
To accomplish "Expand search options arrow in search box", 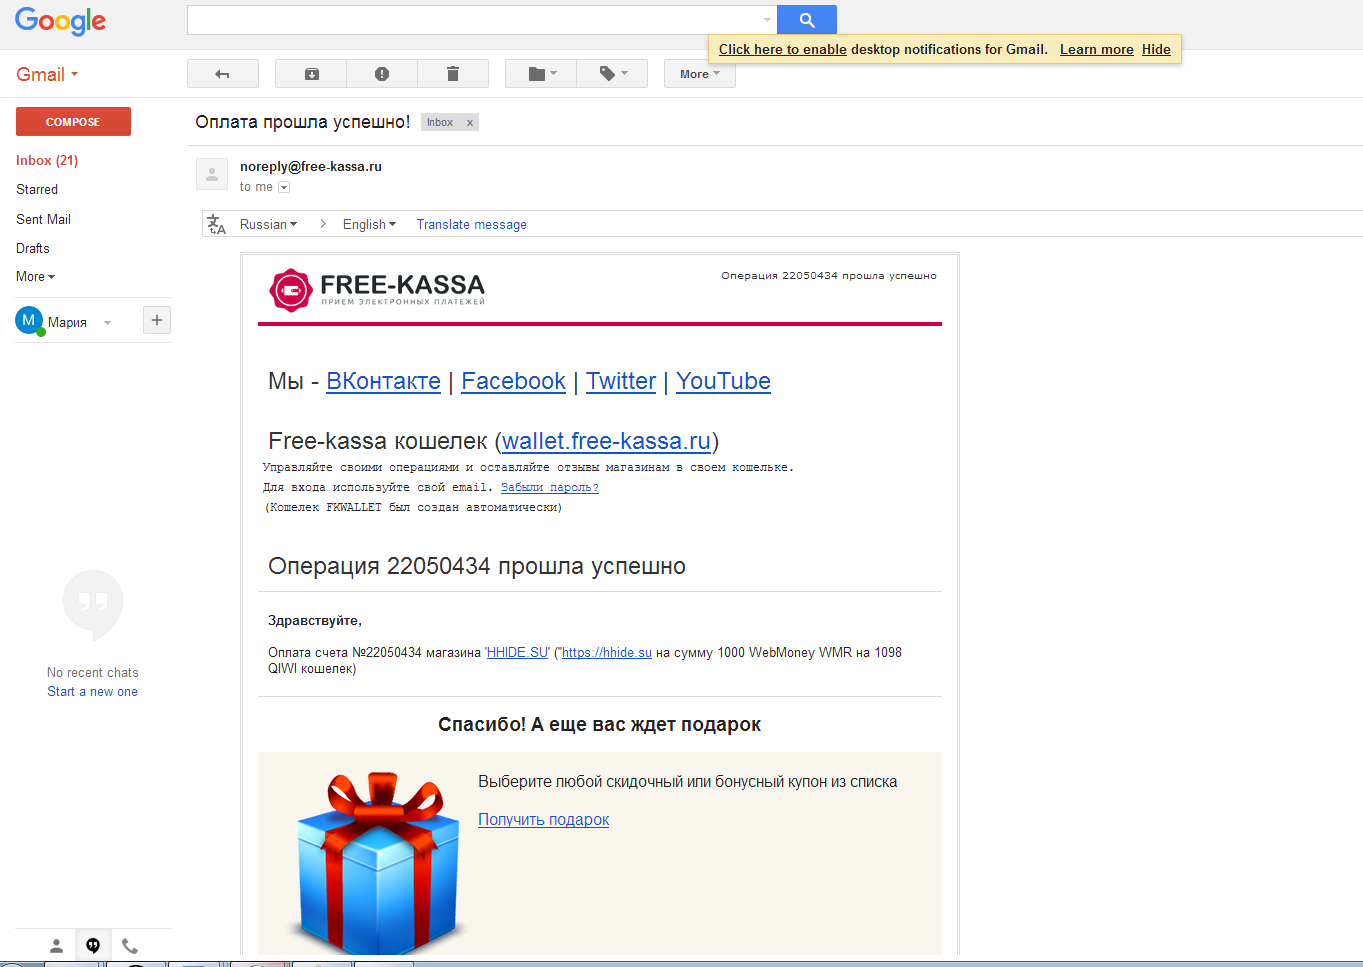I will (767, 20).
